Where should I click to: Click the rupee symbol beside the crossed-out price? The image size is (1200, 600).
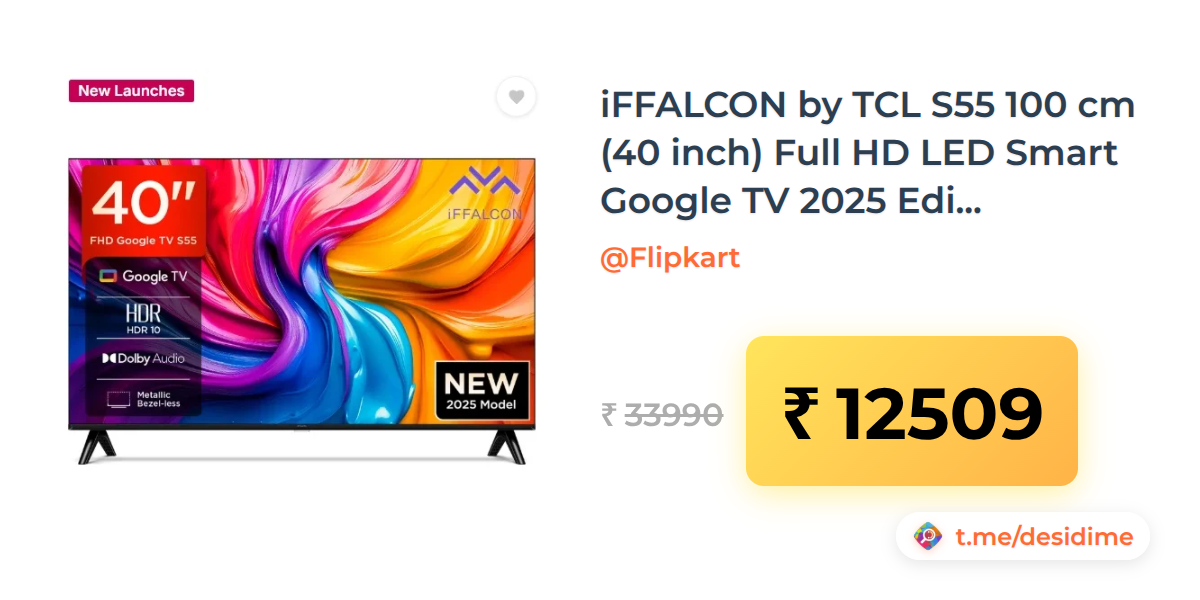[x=608, y=414]
